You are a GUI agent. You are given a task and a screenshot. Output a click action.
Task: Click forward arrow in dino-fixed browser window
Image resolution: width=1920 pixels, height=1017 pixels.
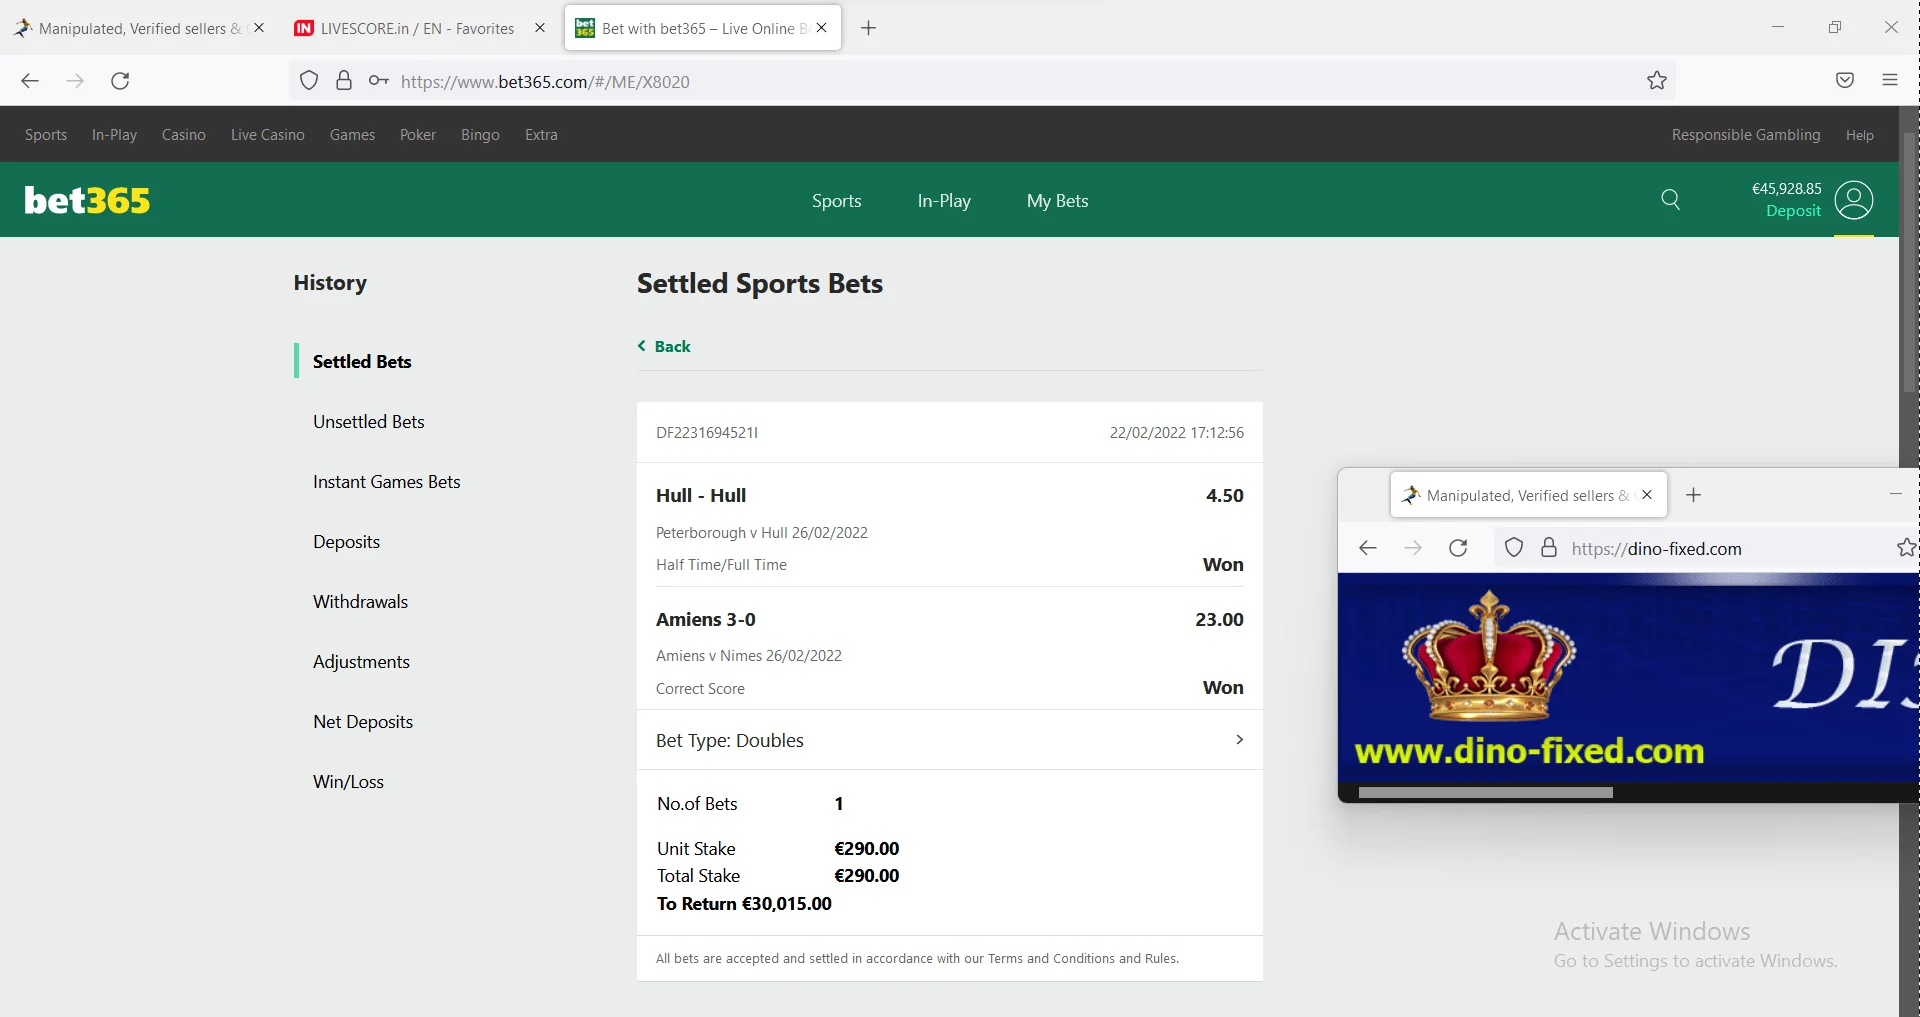pos(1413,548)
